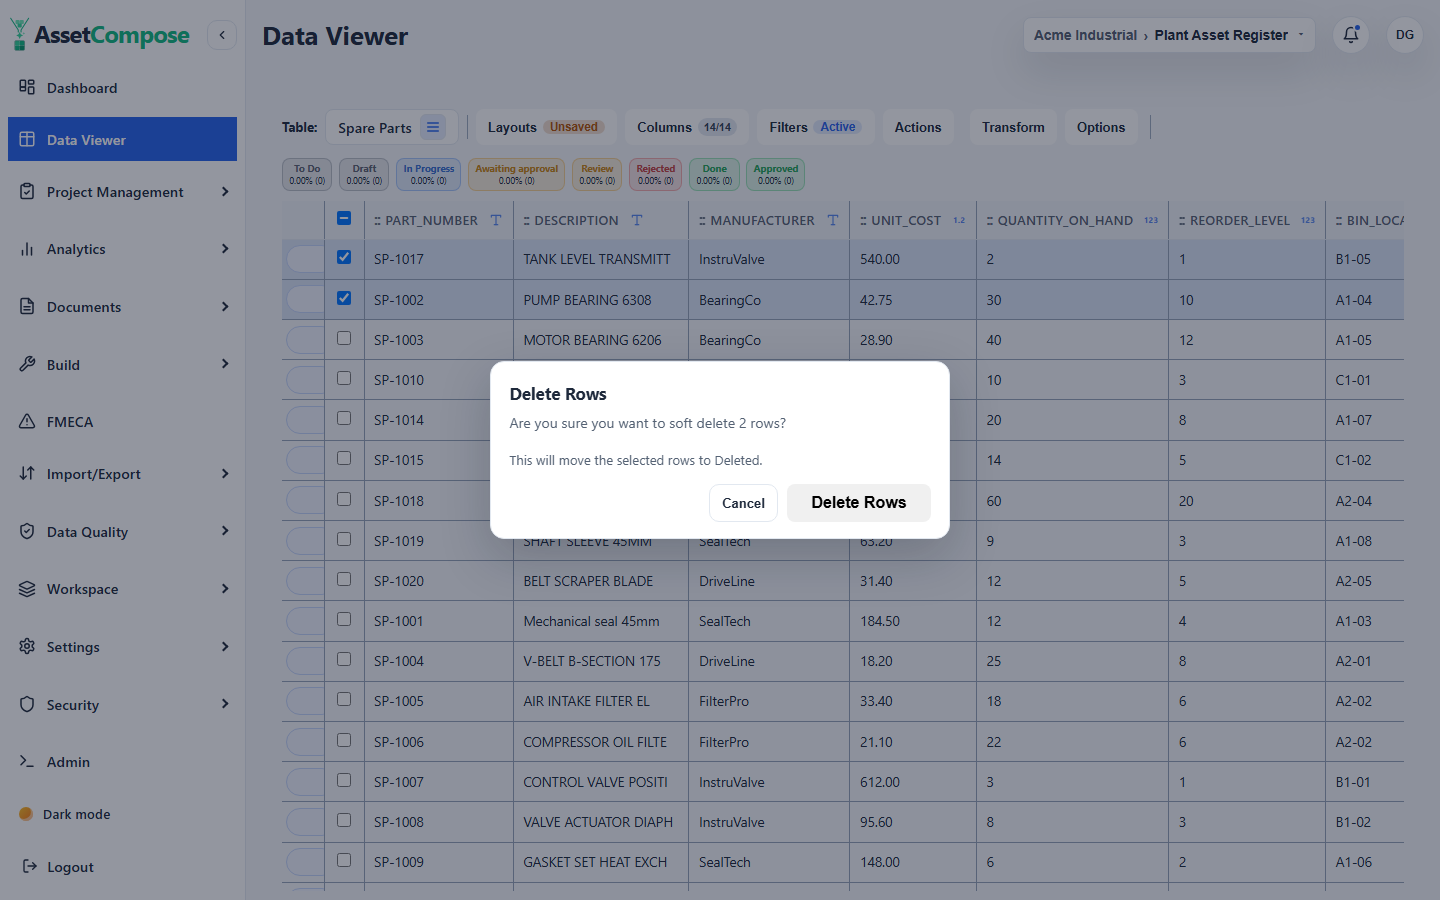The image size is (1440, 900).
Task: Open the Layouts menu
Action: pos(545,127)
